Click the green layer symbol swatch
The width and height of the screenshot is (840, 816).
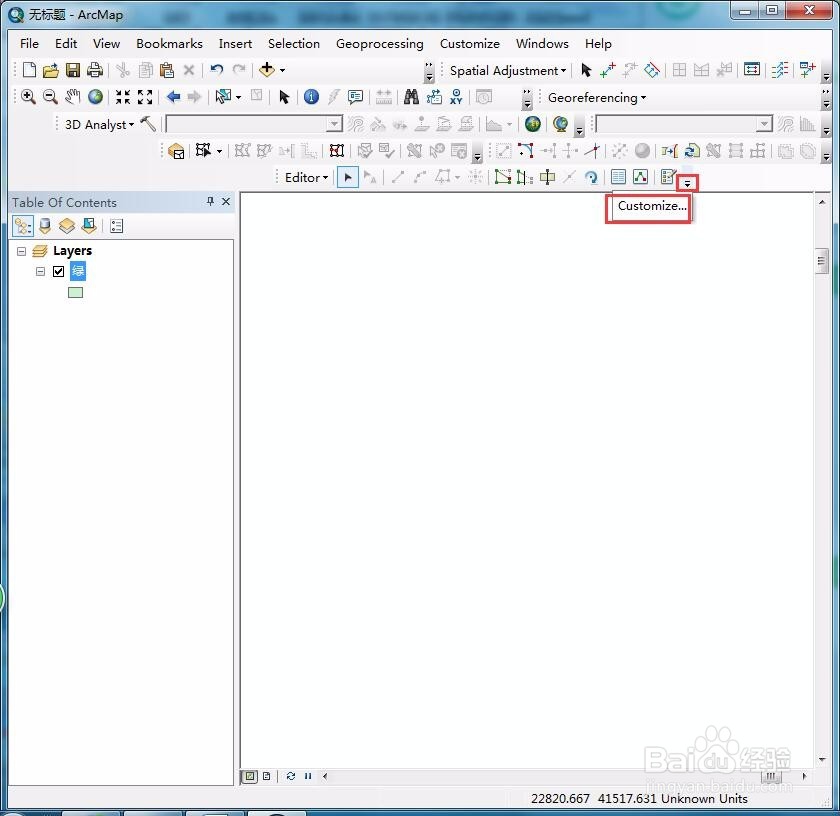tap(76, 293)
